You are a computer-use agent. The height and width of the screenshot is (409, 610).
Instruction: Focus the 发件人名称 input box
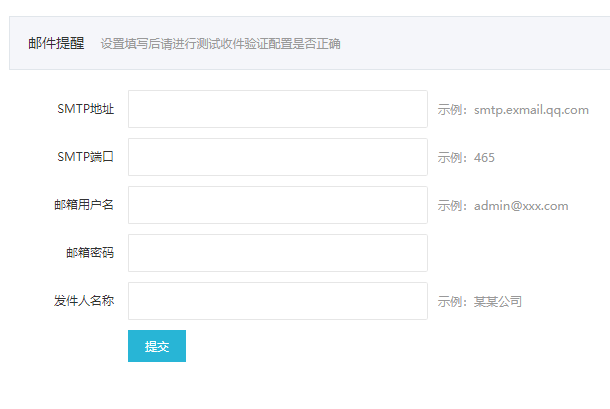point(277,301)
